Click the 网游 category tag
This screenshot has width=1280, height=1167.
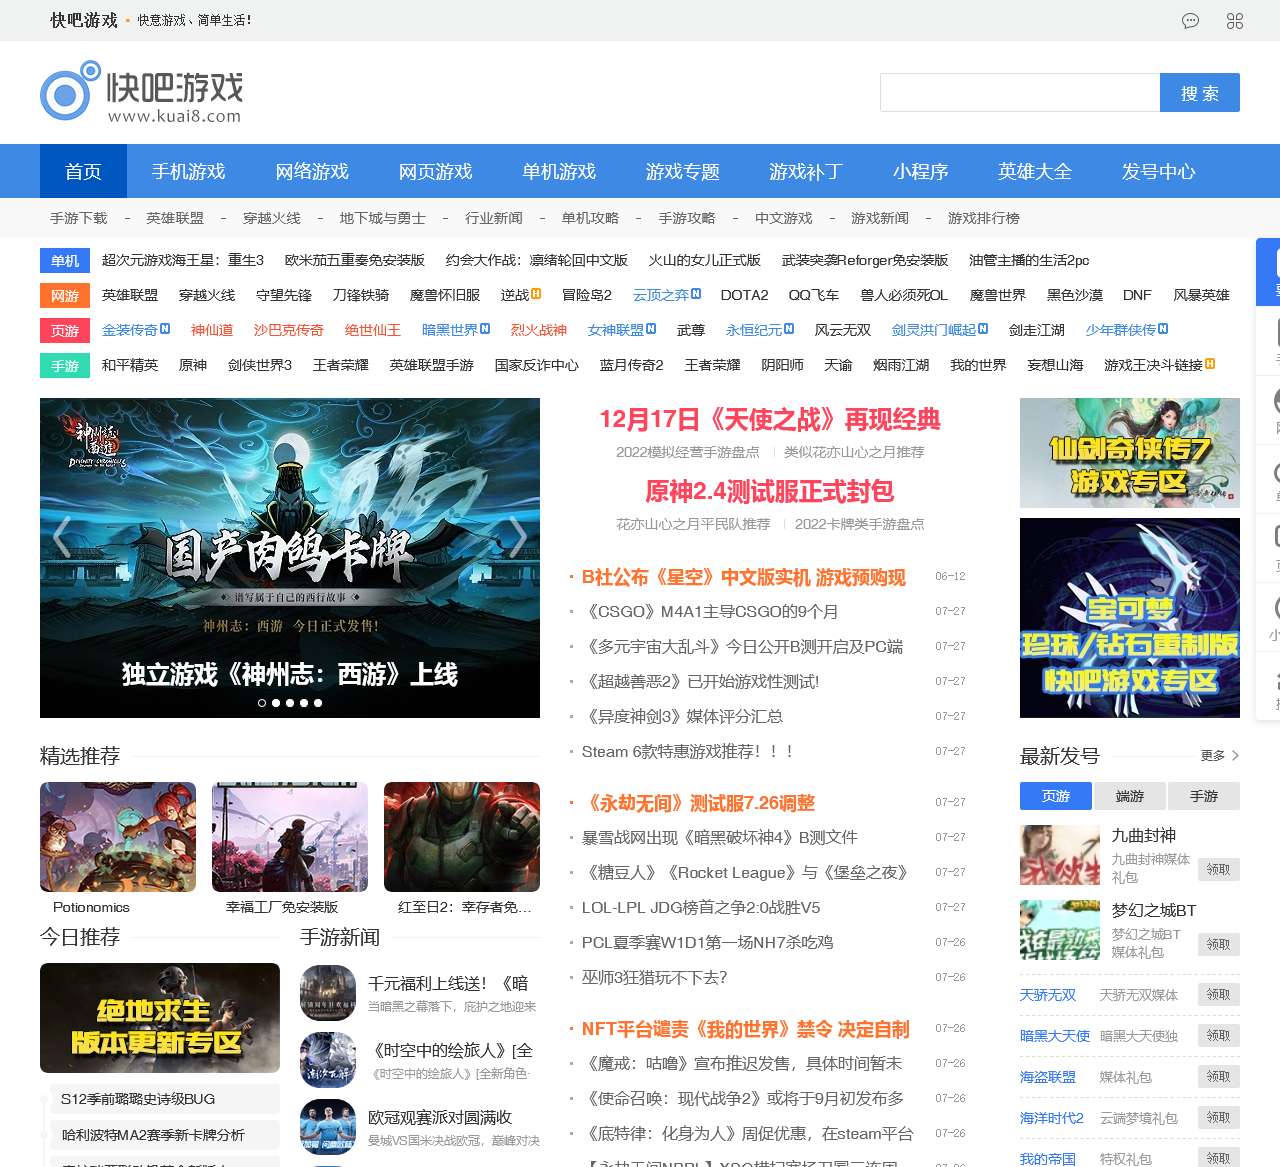pos(65,295)
